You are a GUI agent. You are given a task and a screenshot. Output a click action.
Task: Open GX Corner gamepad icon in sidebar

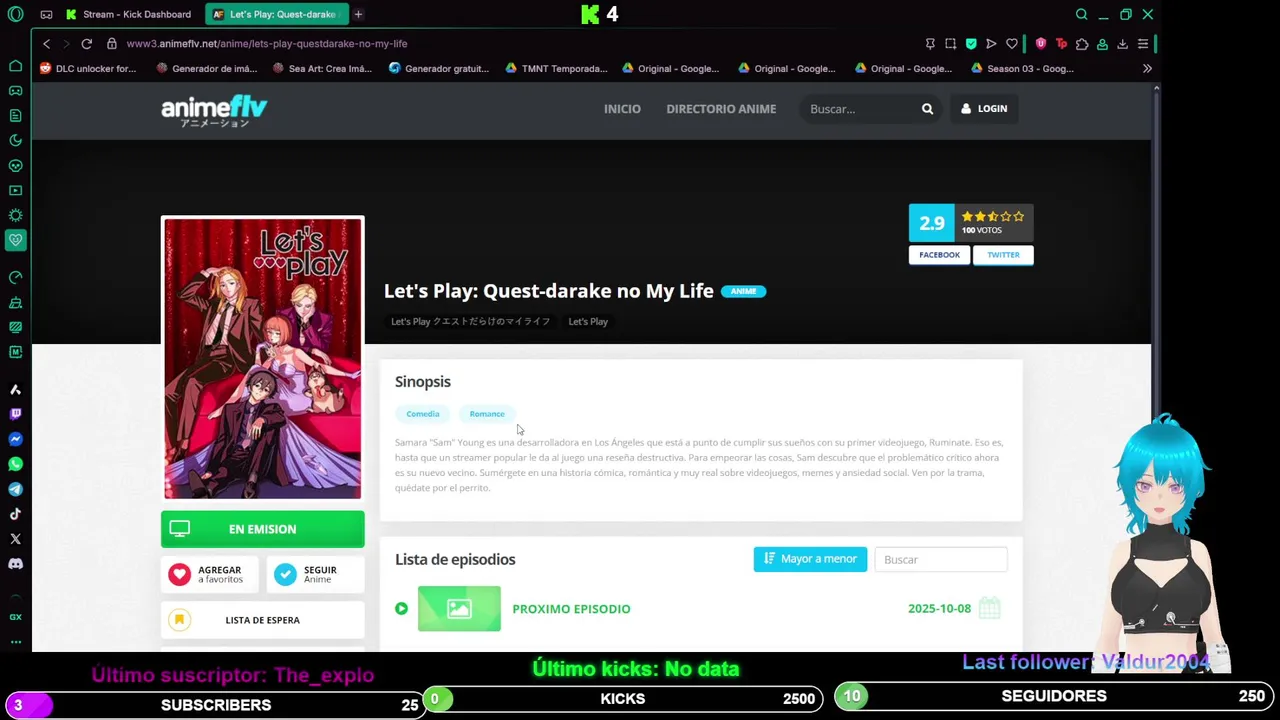pos(15,91)
